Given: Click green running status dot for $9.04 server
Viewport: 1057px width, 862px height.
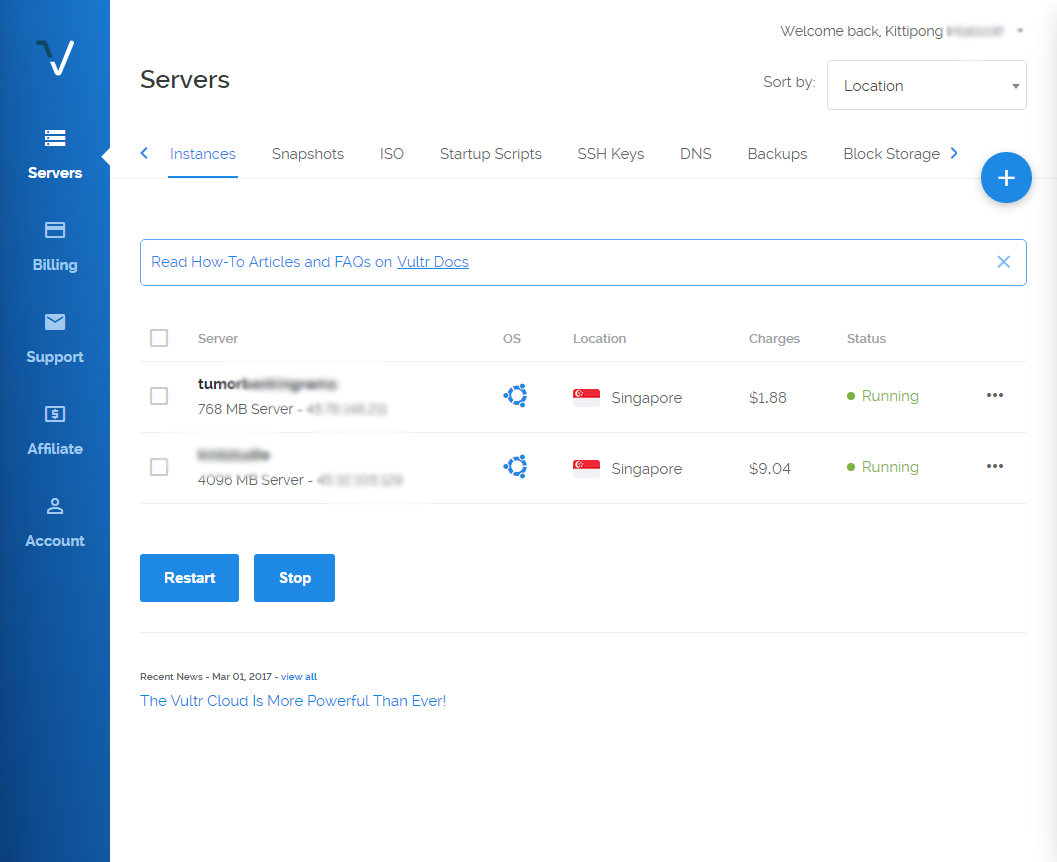Looking at the screenshot, I should [x=851, y=467].
